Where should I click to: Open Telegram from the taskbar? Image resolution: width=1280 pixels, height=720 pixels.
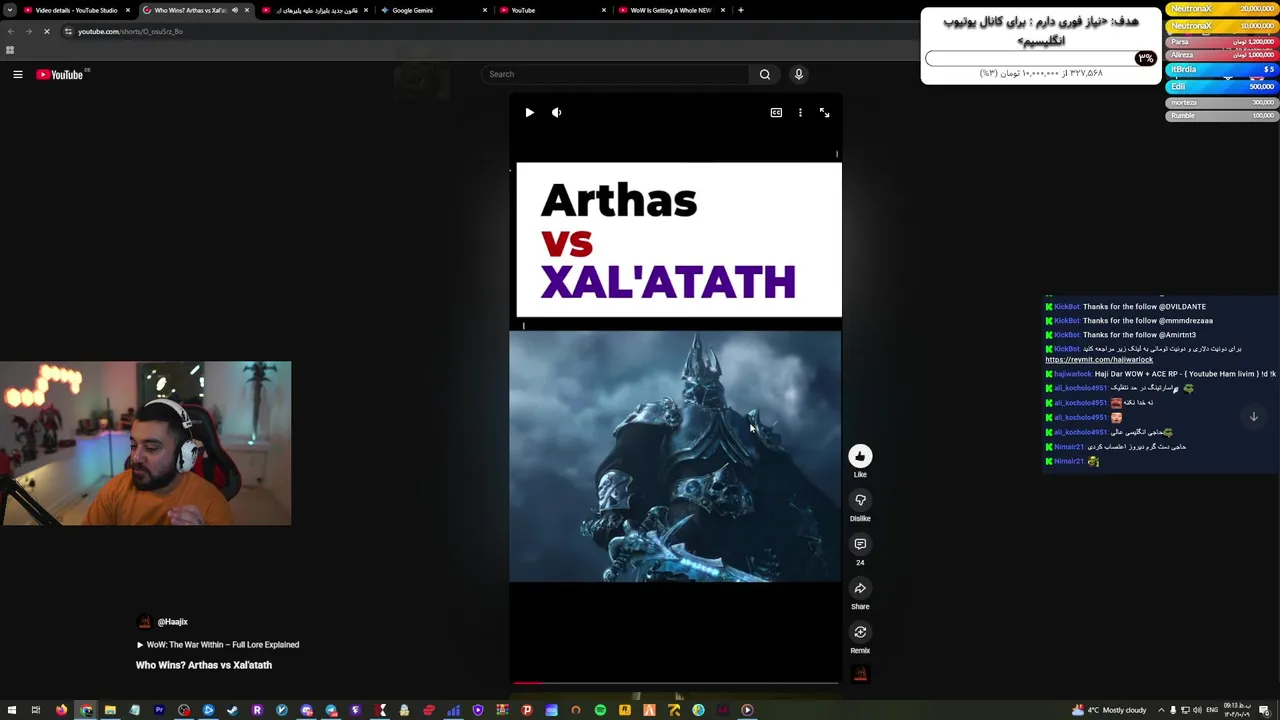[x=330, y=710]
